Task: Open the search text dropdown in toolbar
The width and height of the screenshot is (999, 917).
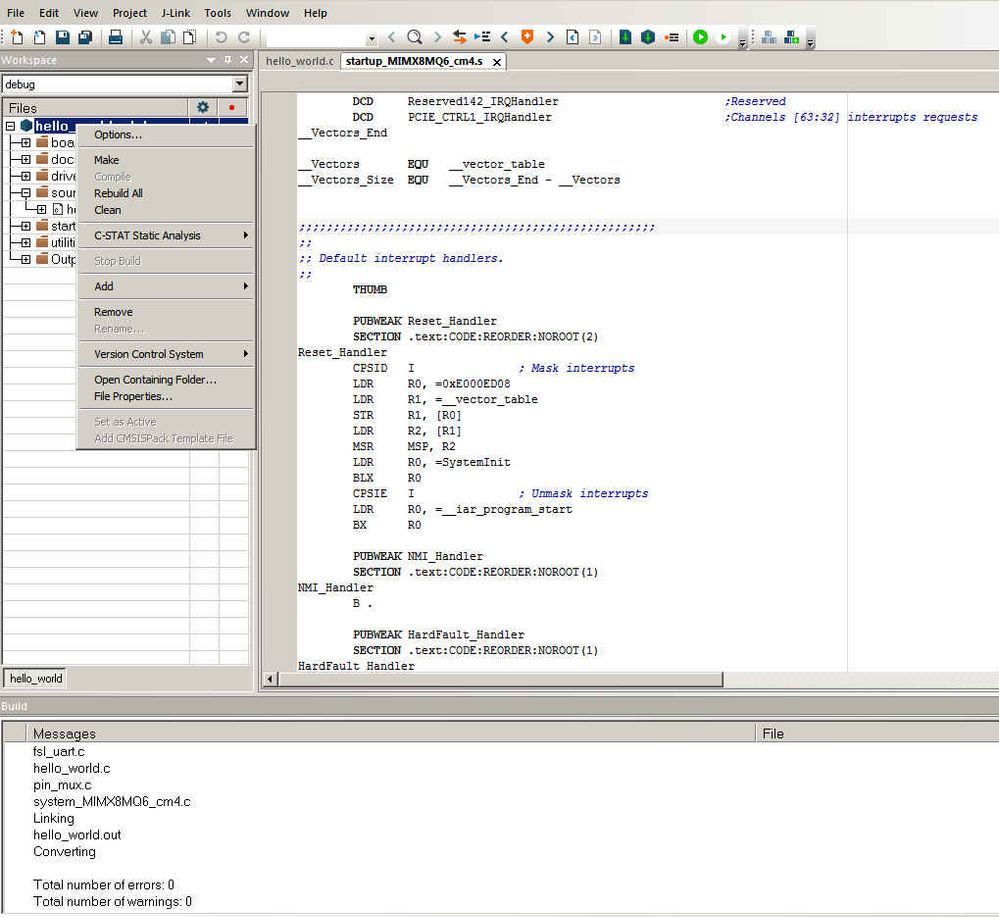Action: click(x=372, y=38)
